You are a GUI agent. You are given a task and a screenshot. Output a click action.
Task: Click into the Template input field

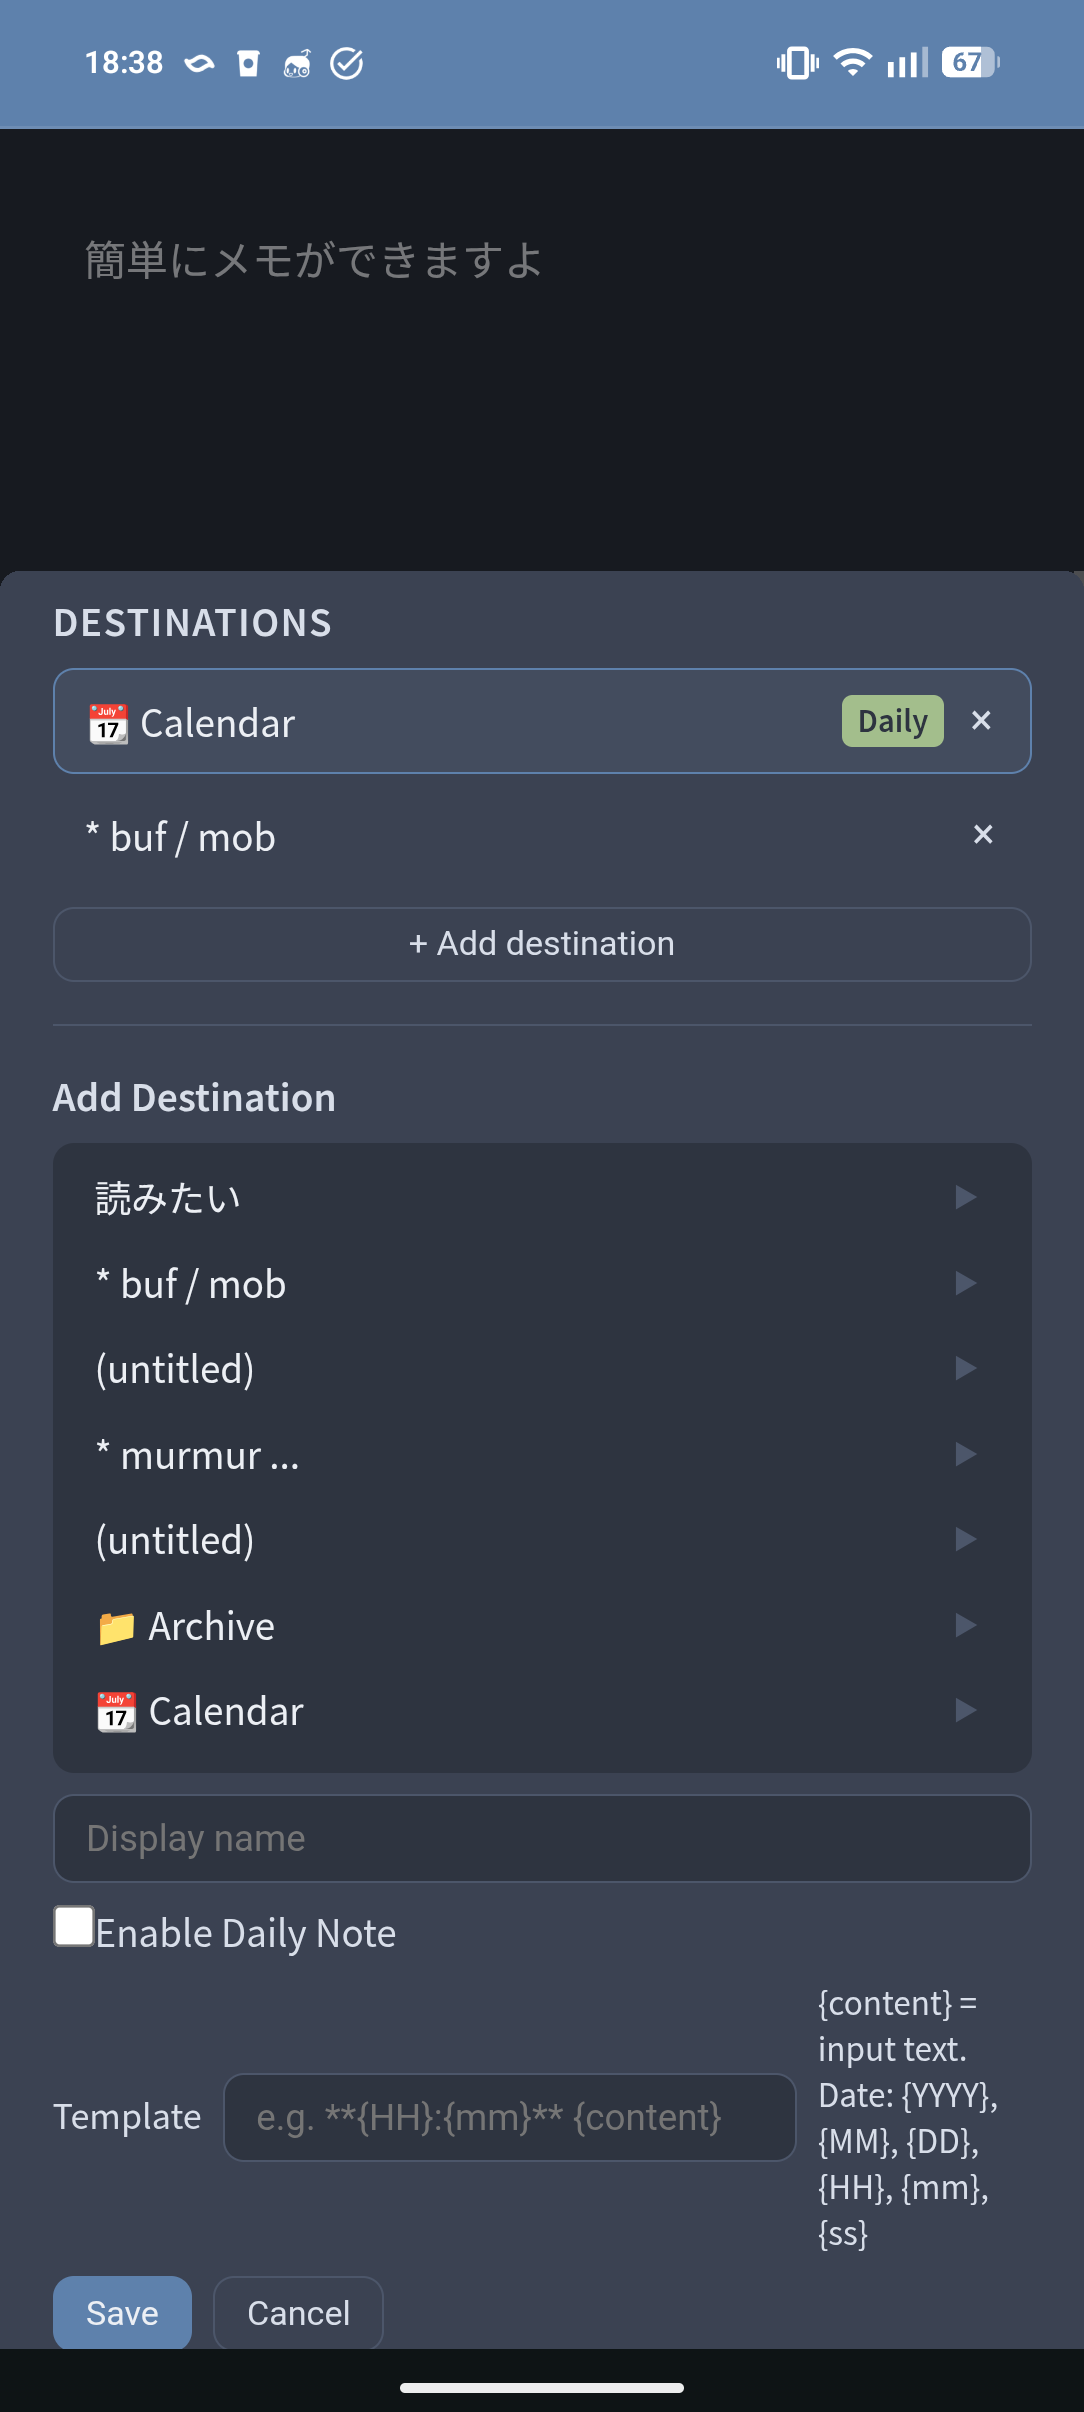click(x=509, y=2117)
